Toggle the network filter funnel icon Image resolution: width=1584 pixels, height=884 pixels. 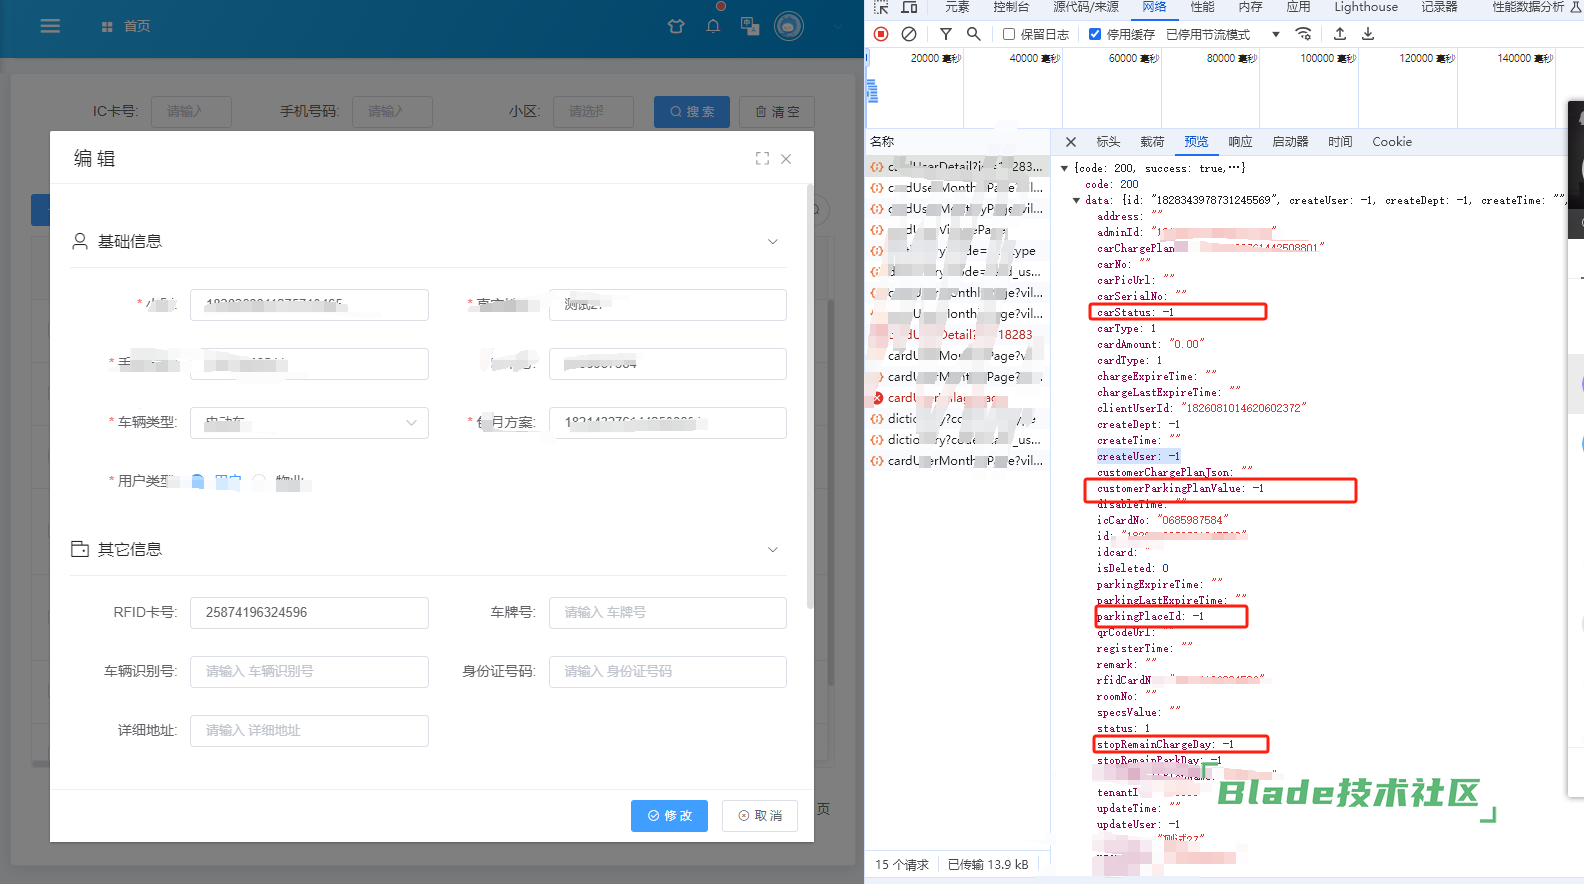coord(945,34)
